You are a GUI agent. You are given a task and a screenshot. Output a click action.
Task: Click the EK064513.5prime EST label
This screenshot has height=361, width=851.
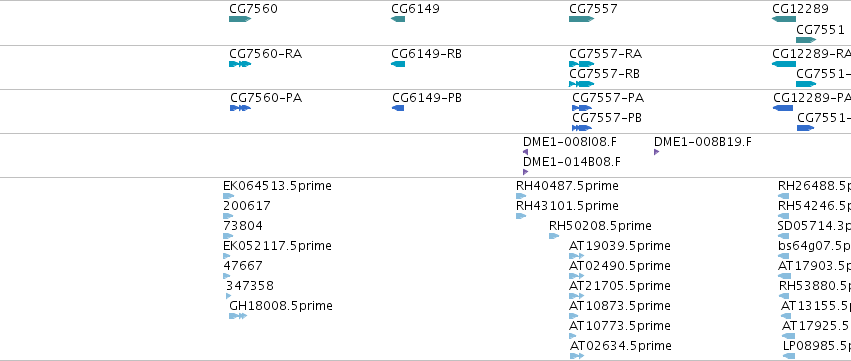[x=277, y=186]
